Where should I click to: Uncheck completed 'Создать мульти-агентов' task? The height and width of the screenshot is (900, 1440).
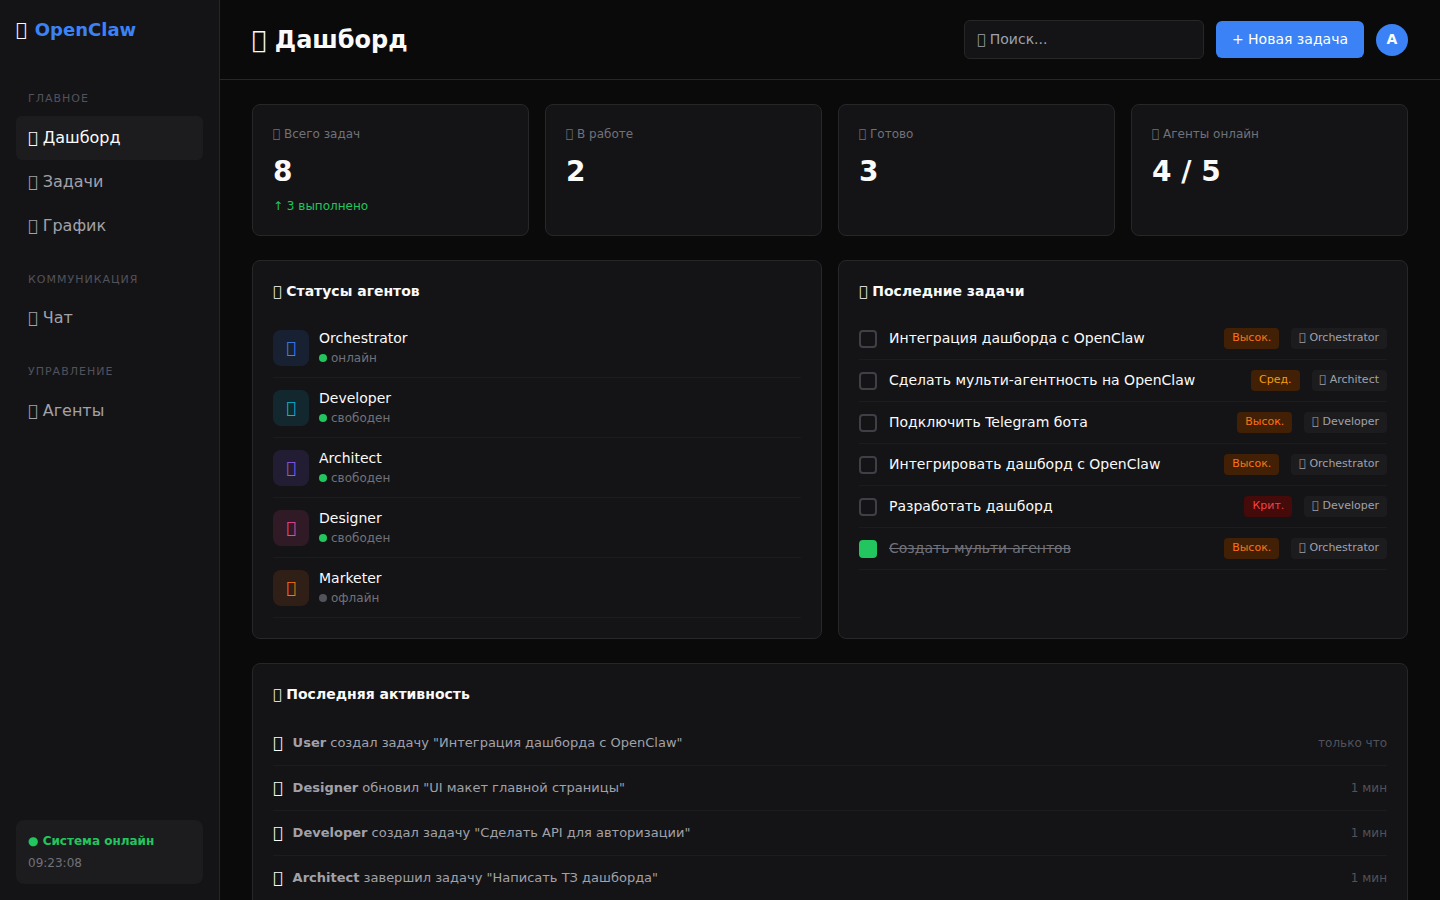click(868, 549)
